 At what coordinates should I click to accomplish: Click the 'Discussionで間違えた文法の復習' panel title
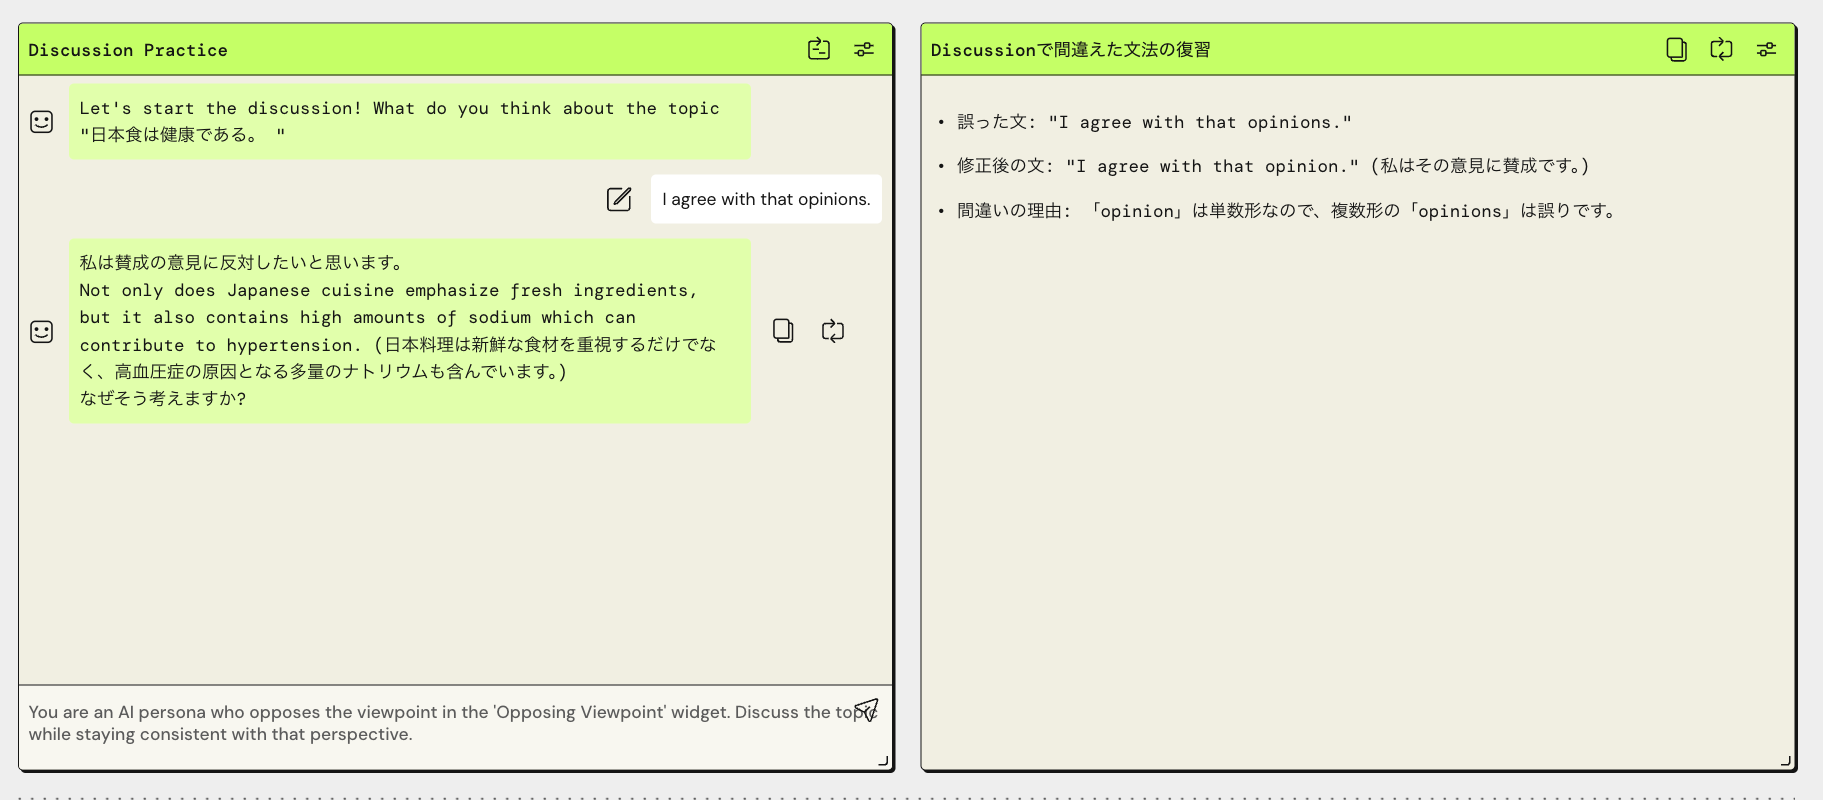pos(1070,50)
